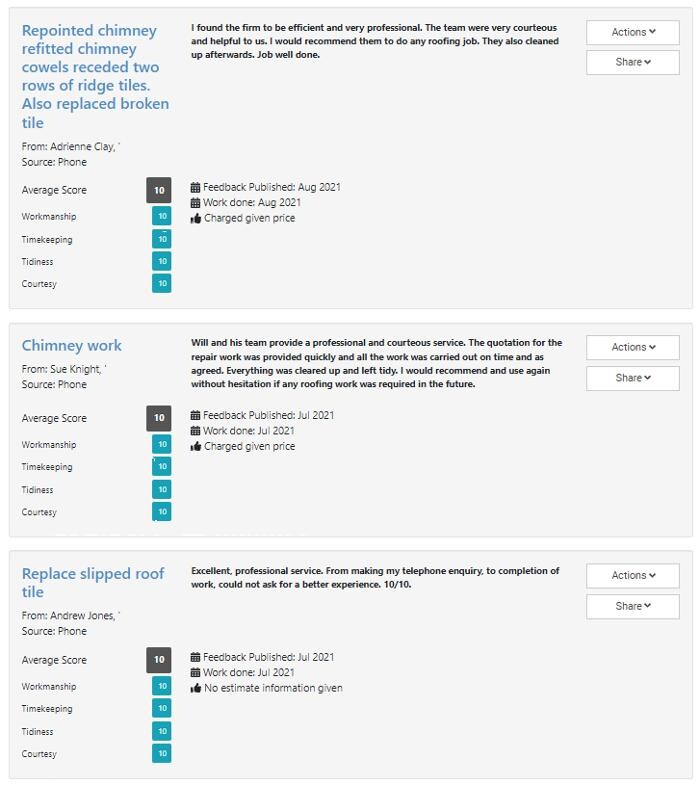The width and height of the screenshot is (700, 785).
Task: Click thumbs-up icon beside No estimate information given
Action: click(196, 688)
